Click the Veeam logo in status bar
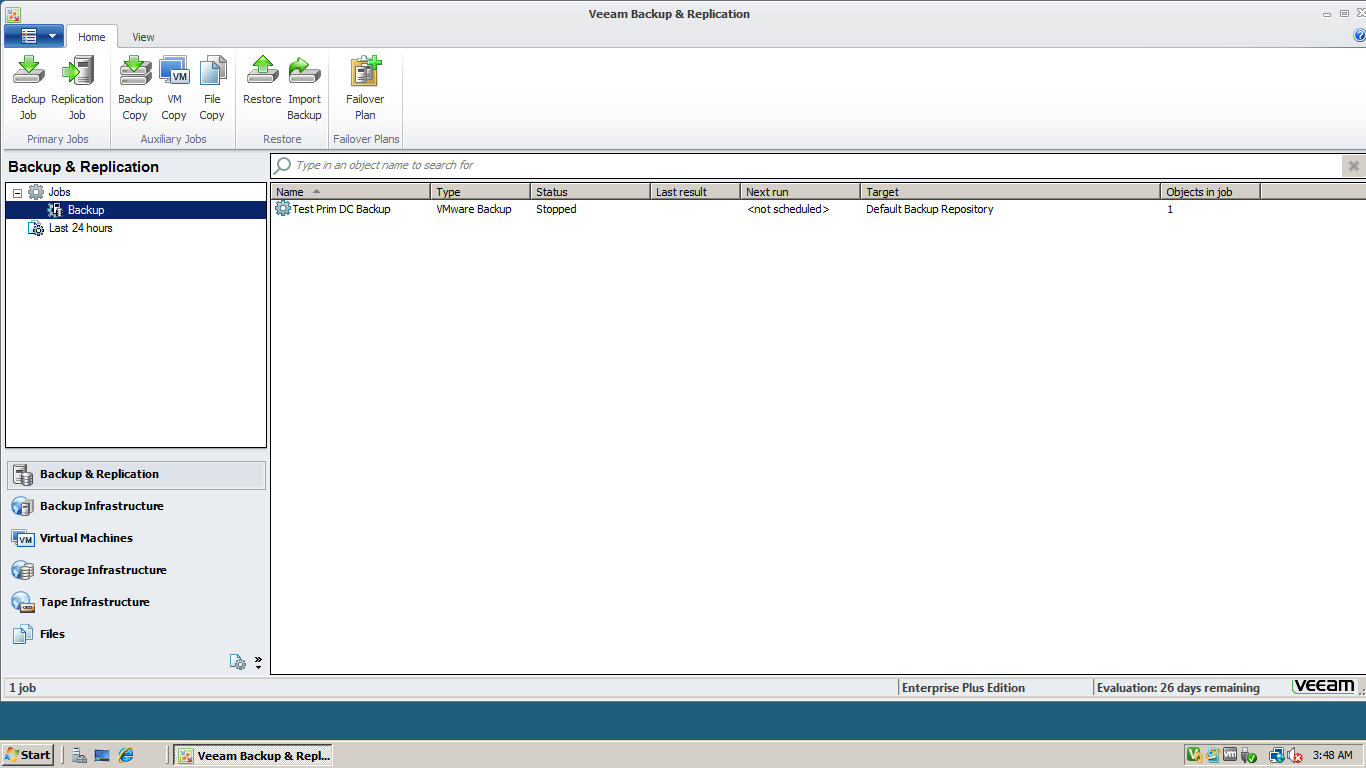This screenshot has height=768, width=1366. pyautogui.click(x=1323, y=686)
